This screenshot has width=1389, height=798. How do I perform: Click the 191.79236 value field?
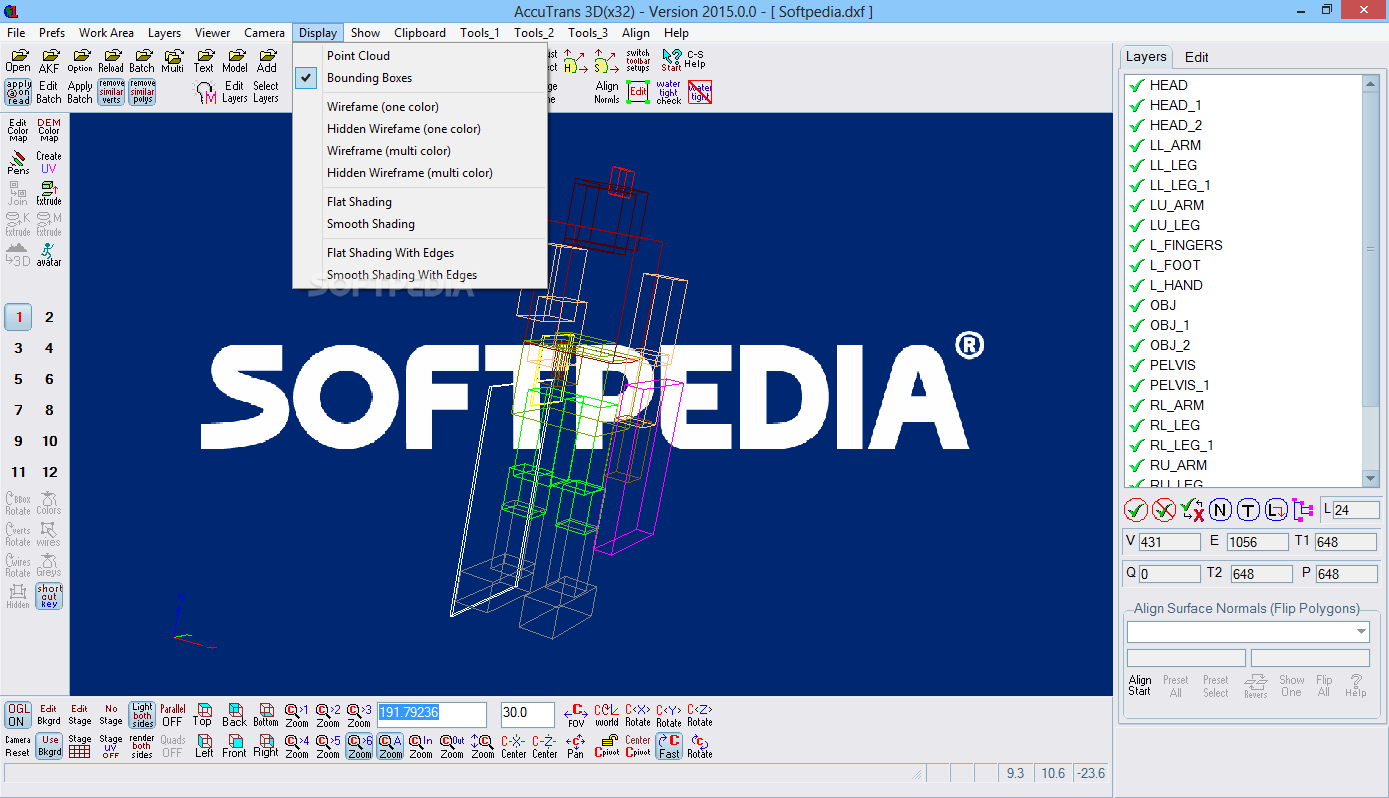click(431, 714)
